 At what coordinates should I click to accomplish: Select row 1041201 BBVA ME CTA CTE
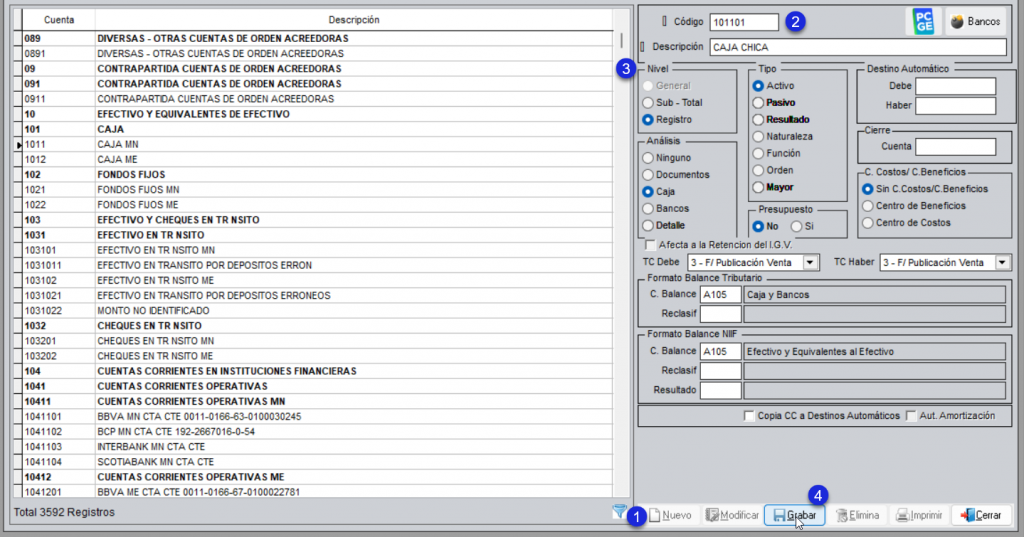click(318, 491)
